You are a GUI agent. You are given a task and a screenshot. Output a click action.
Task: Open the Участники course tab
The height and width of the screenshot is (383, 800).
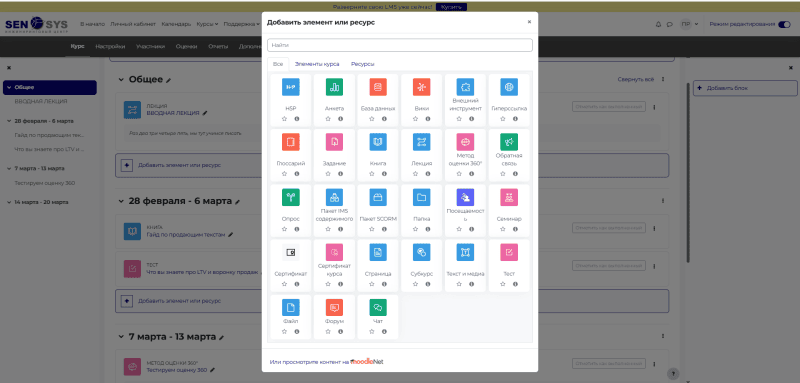click(150, 46)
